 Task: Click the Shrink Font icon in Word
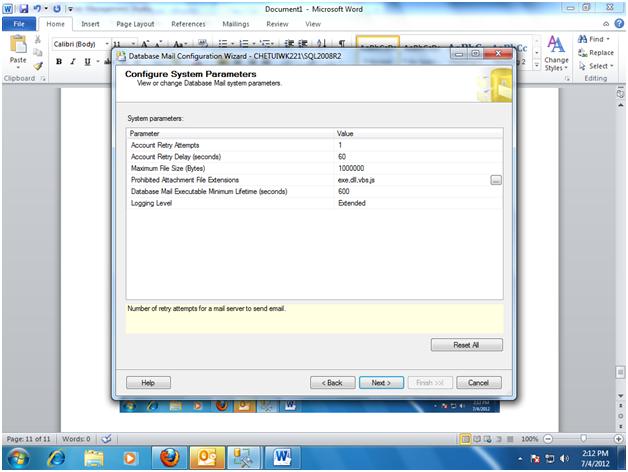point(159,44)
